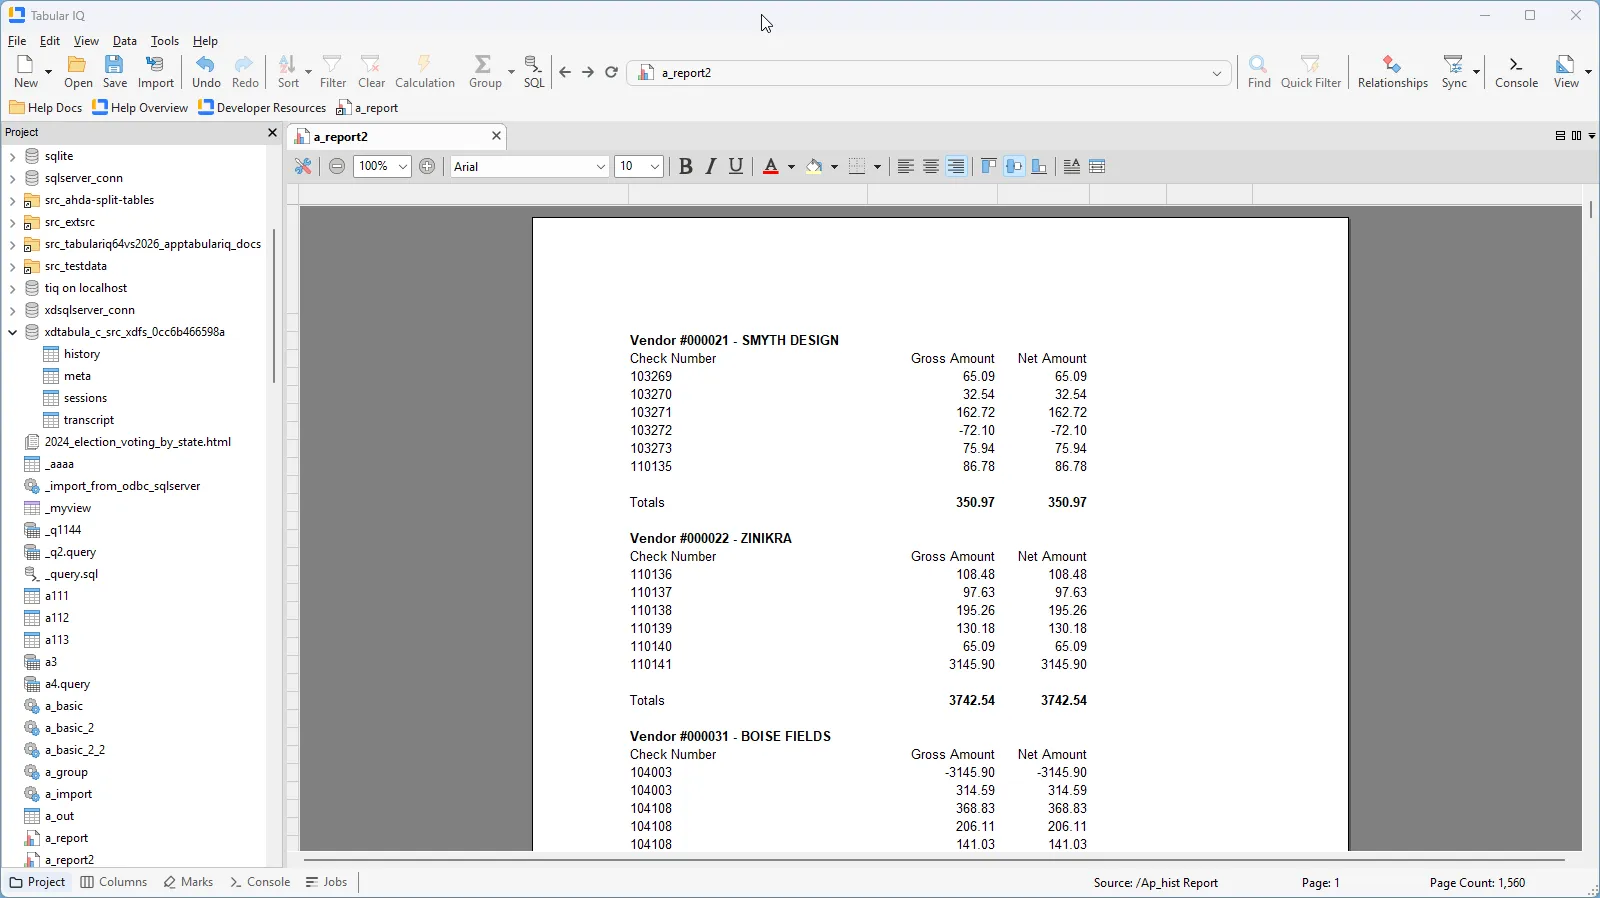Switch to the Columns panel tab
The width and height of the screenshot is (1600, 898).
tap(114, 882)
